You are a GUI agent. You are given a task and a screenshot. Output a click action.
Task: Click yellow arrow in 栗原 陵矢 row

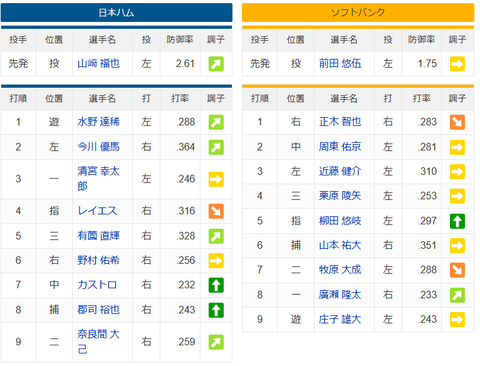(457, 196)
